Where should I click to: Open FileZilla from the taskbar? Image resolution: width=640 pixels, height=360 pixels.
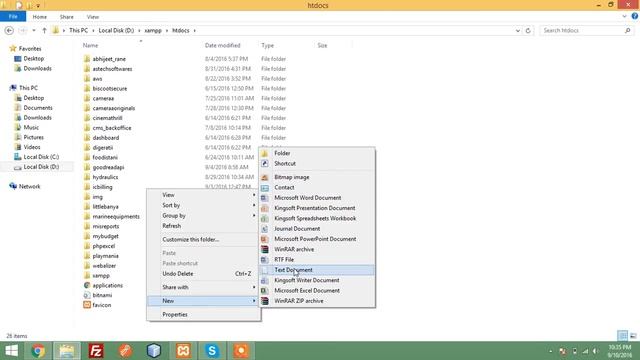tap(96, 351)
